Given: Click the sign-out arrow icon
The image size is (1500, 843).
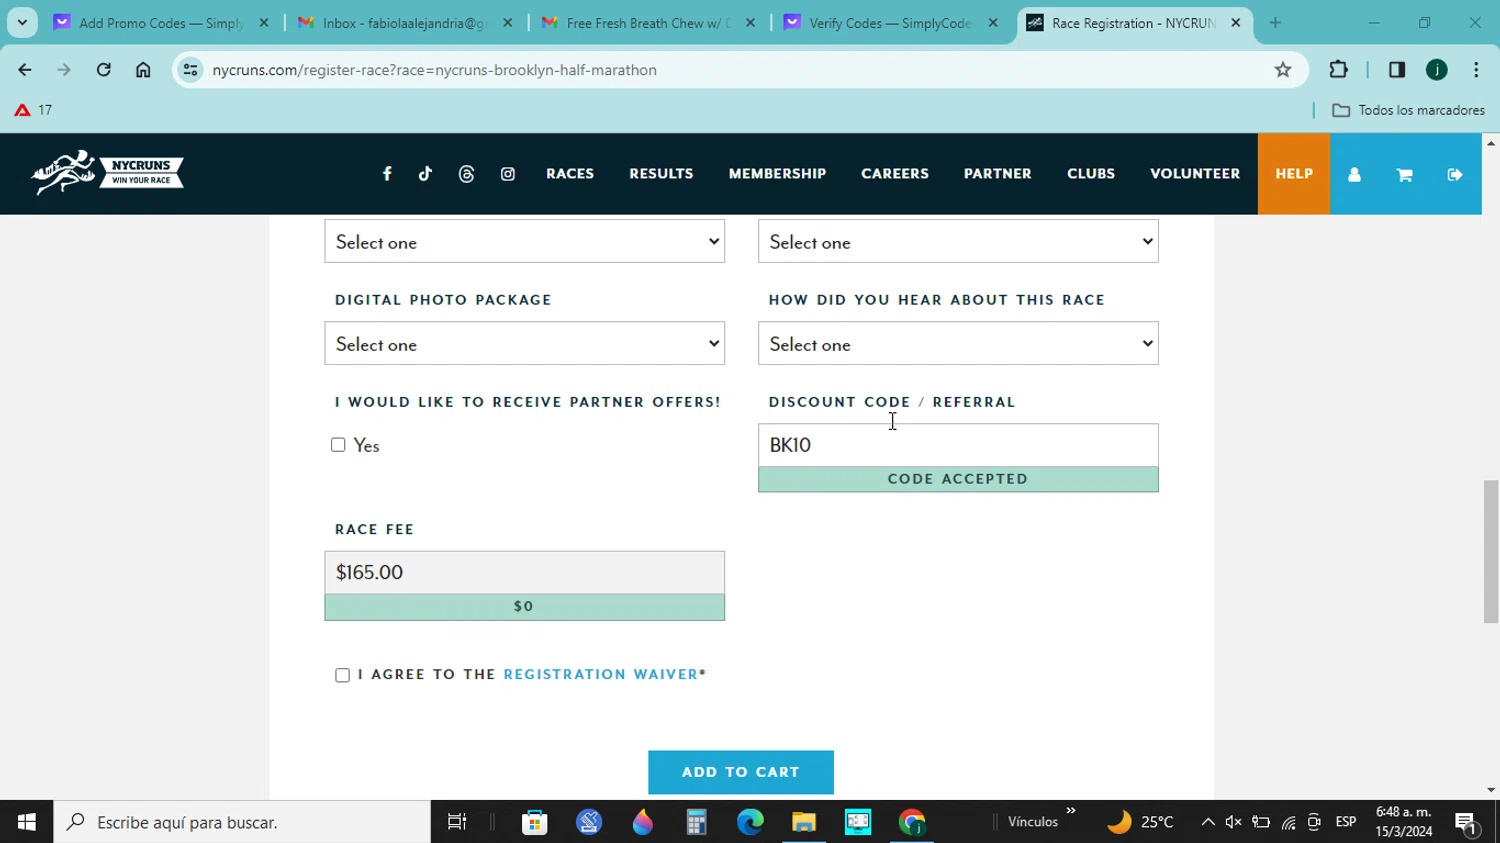Looking at the screenshot, I should 1455,174.
